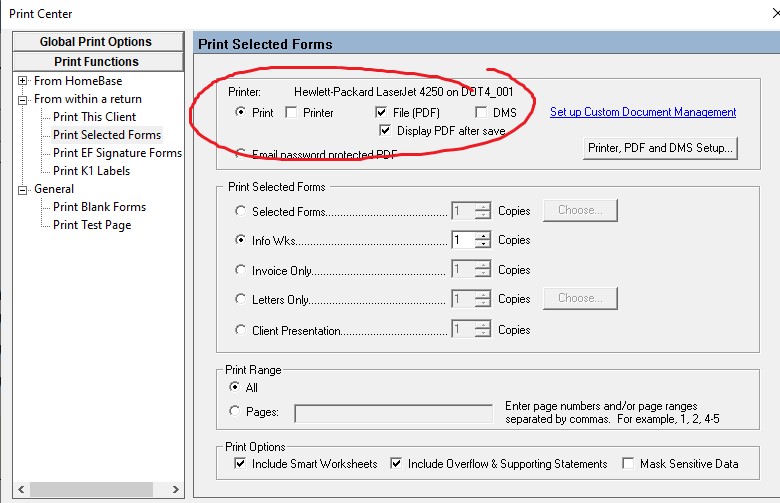Collapse the General tree node

(22, 189)
